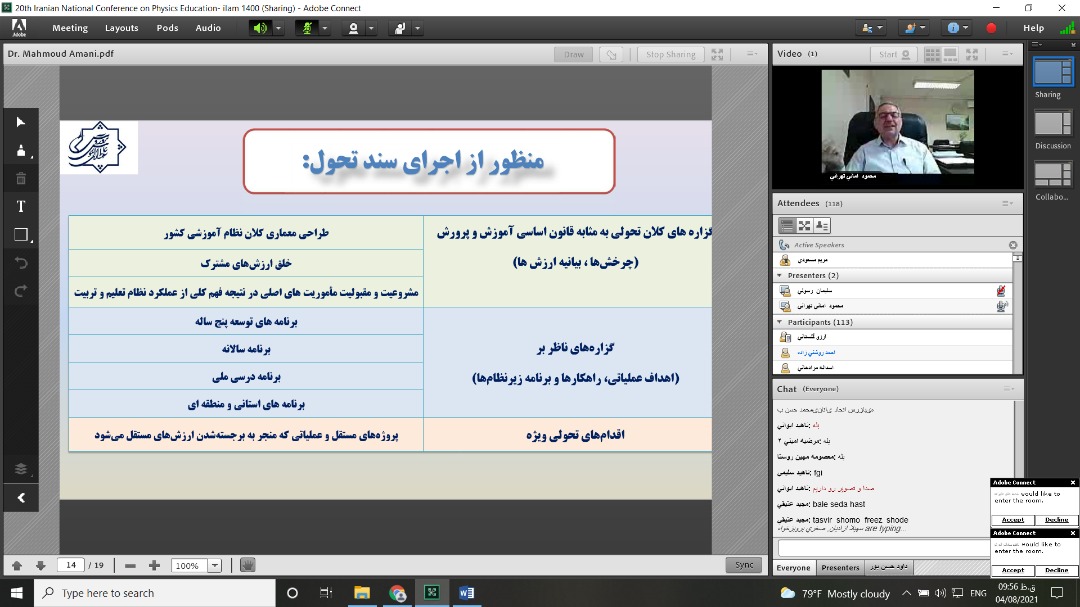The height and width of the screenshot is (607, 1080).
Task: Click the Stop Sharing button
Action: pos(670,54)
